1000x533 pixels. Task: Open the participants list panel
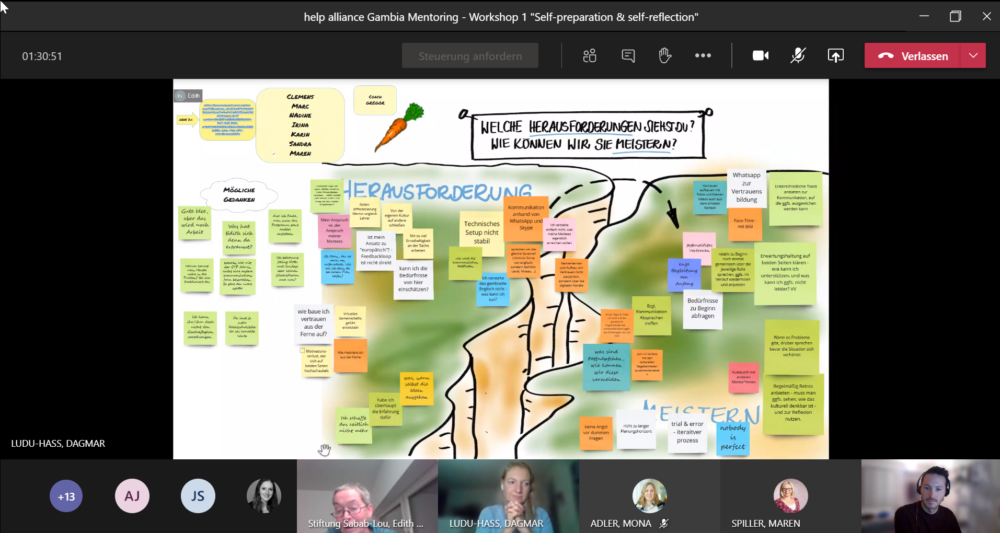tap(590, 56)
